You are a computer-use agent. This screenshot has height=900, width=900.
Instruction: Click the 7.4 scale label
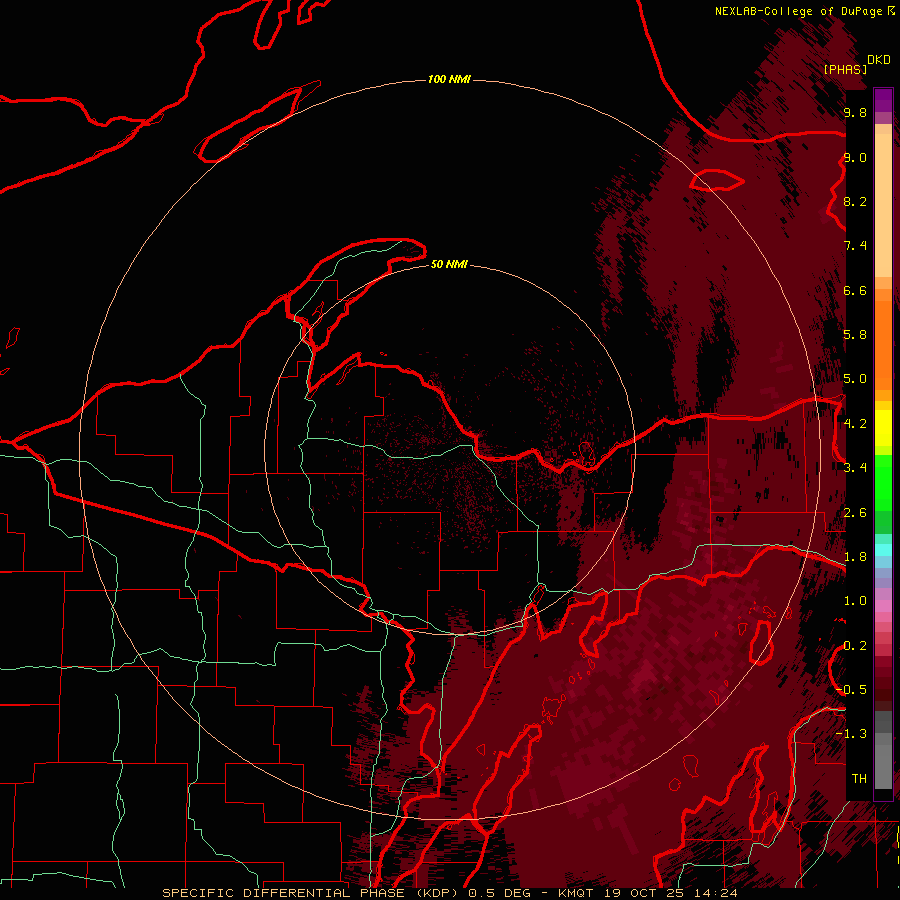point(855,246)
